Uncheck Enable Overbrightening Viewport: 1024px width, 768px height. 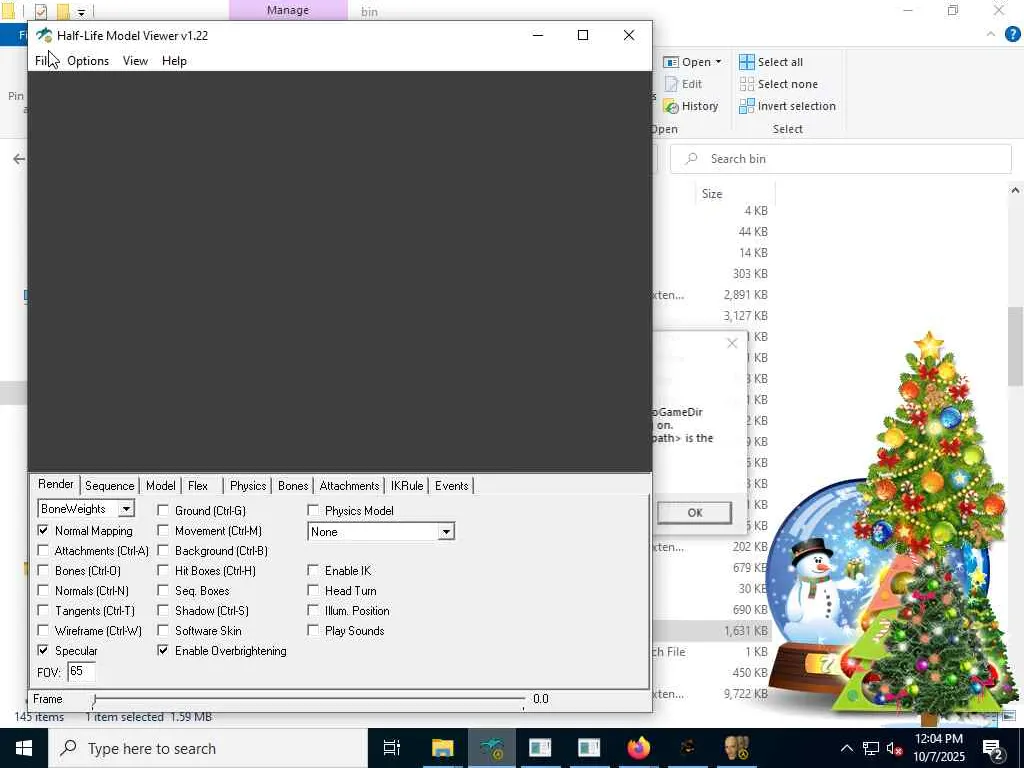tap(163, 650)
